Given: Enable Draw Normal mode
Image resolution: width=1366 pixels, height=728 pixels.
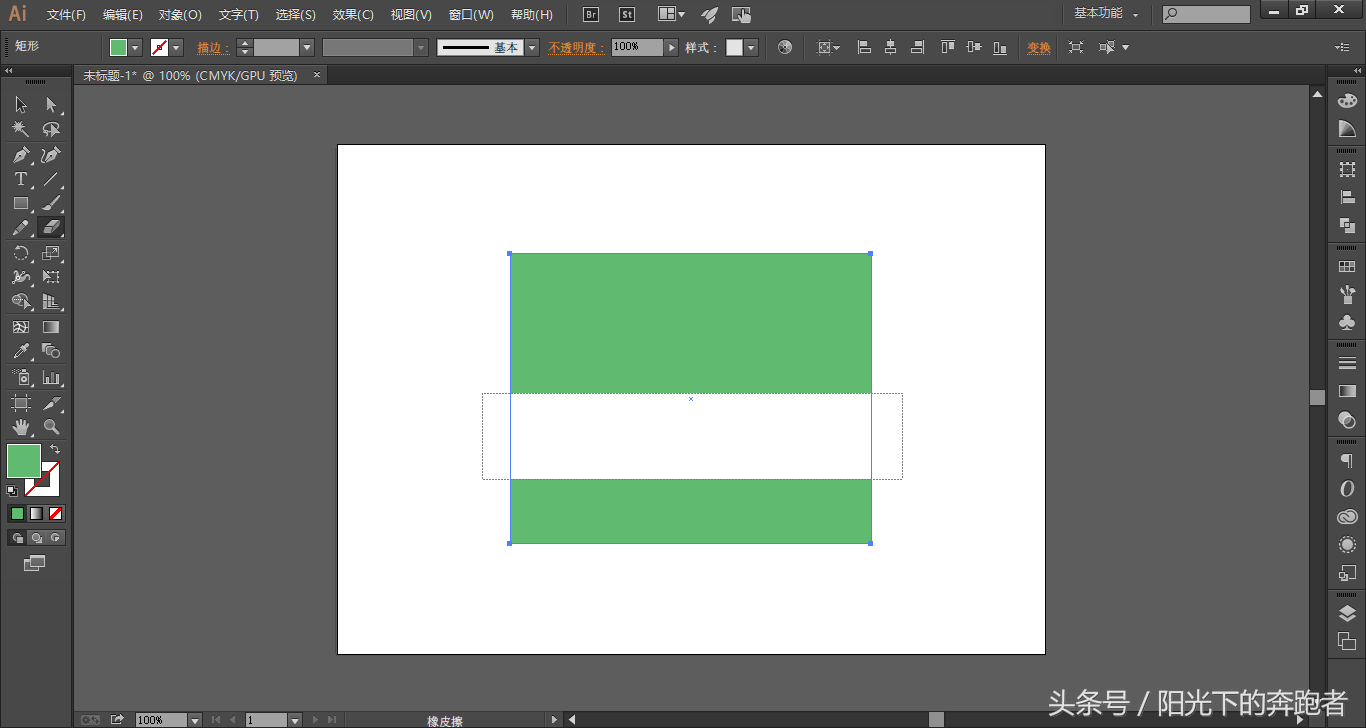Looking at the screenshot, I should pyautogui.click(x=17, y=538).
